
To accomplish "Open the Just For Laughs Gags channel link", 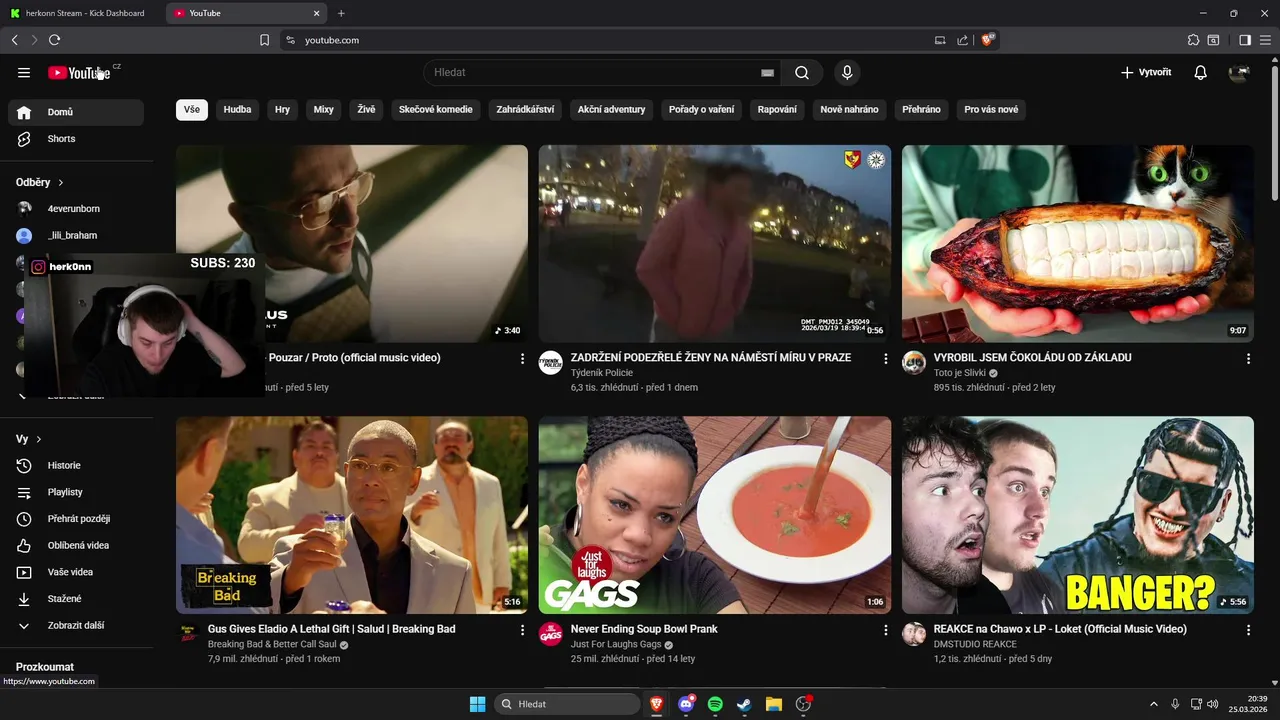I will point(616,644).
